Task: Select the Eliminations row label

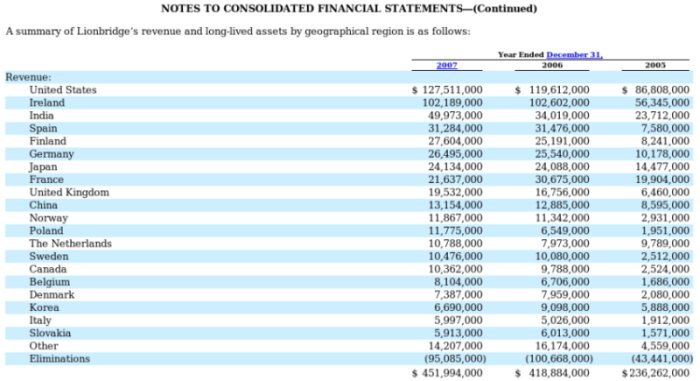Action: (59, 359)
